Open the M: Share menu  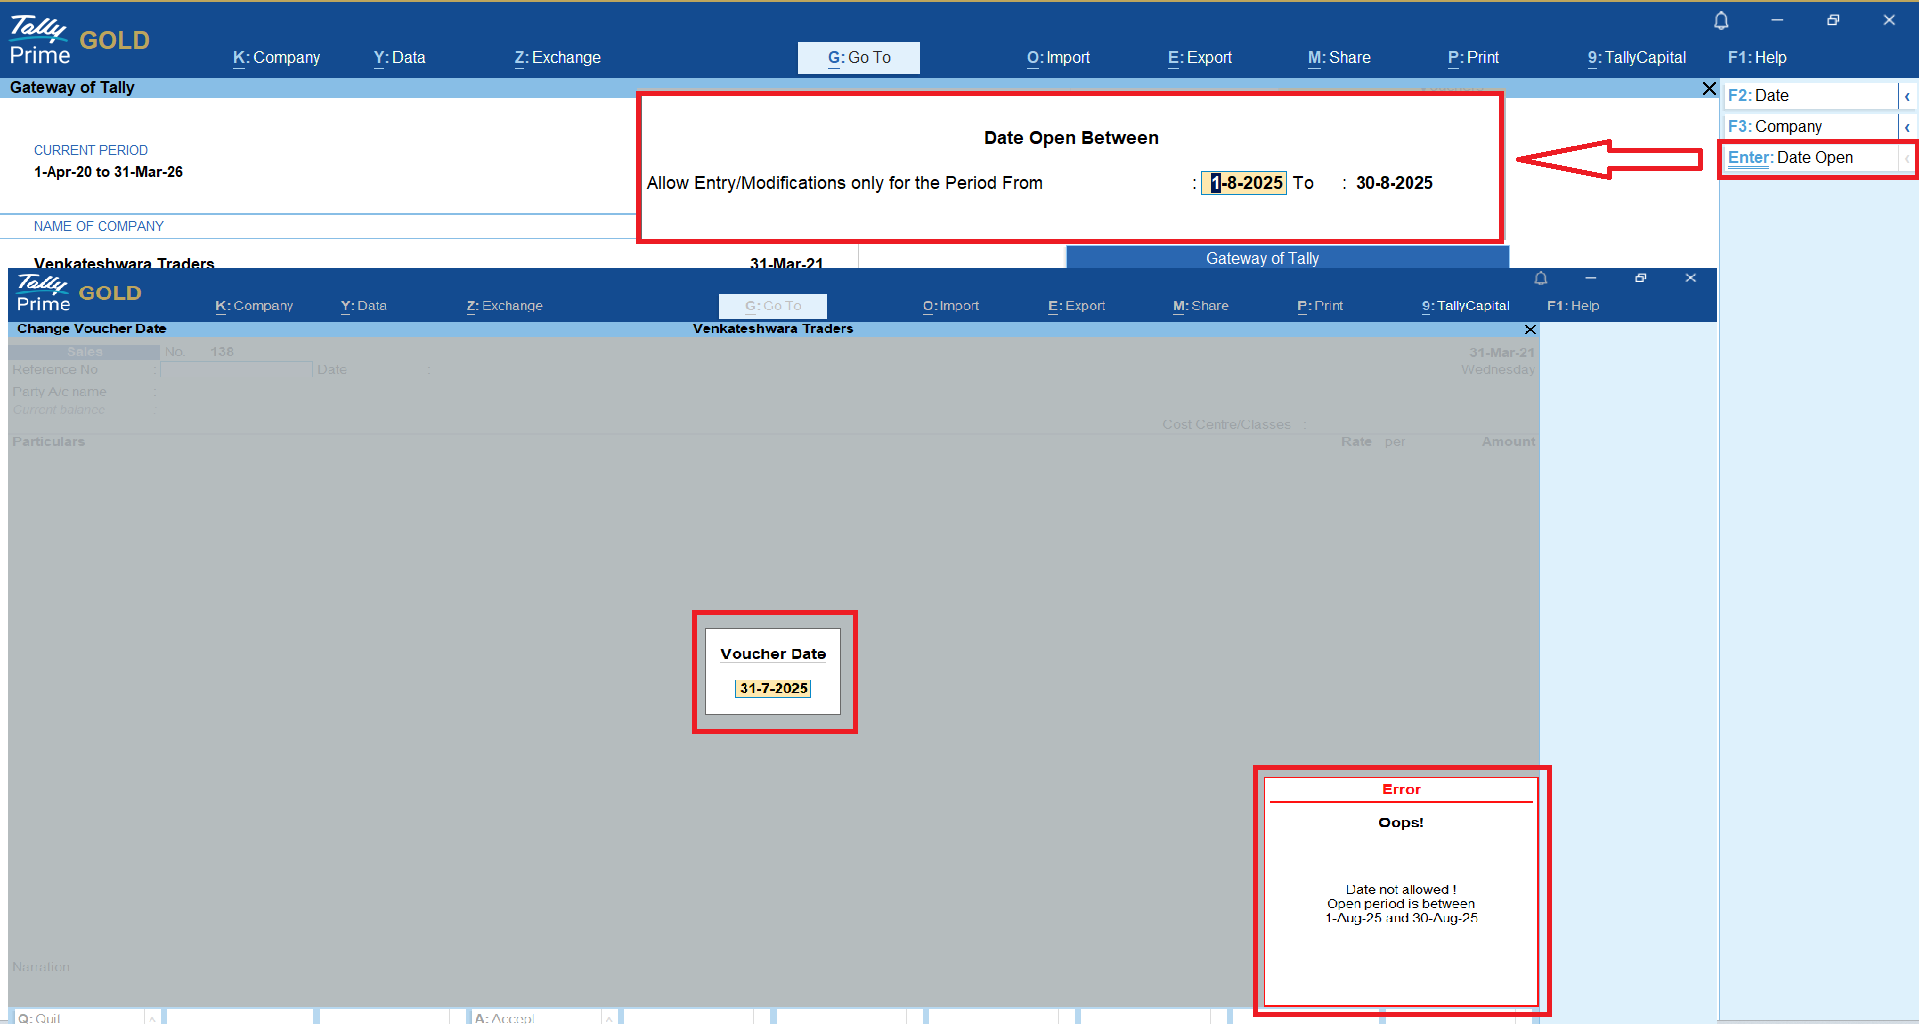tap(1339, 58)
